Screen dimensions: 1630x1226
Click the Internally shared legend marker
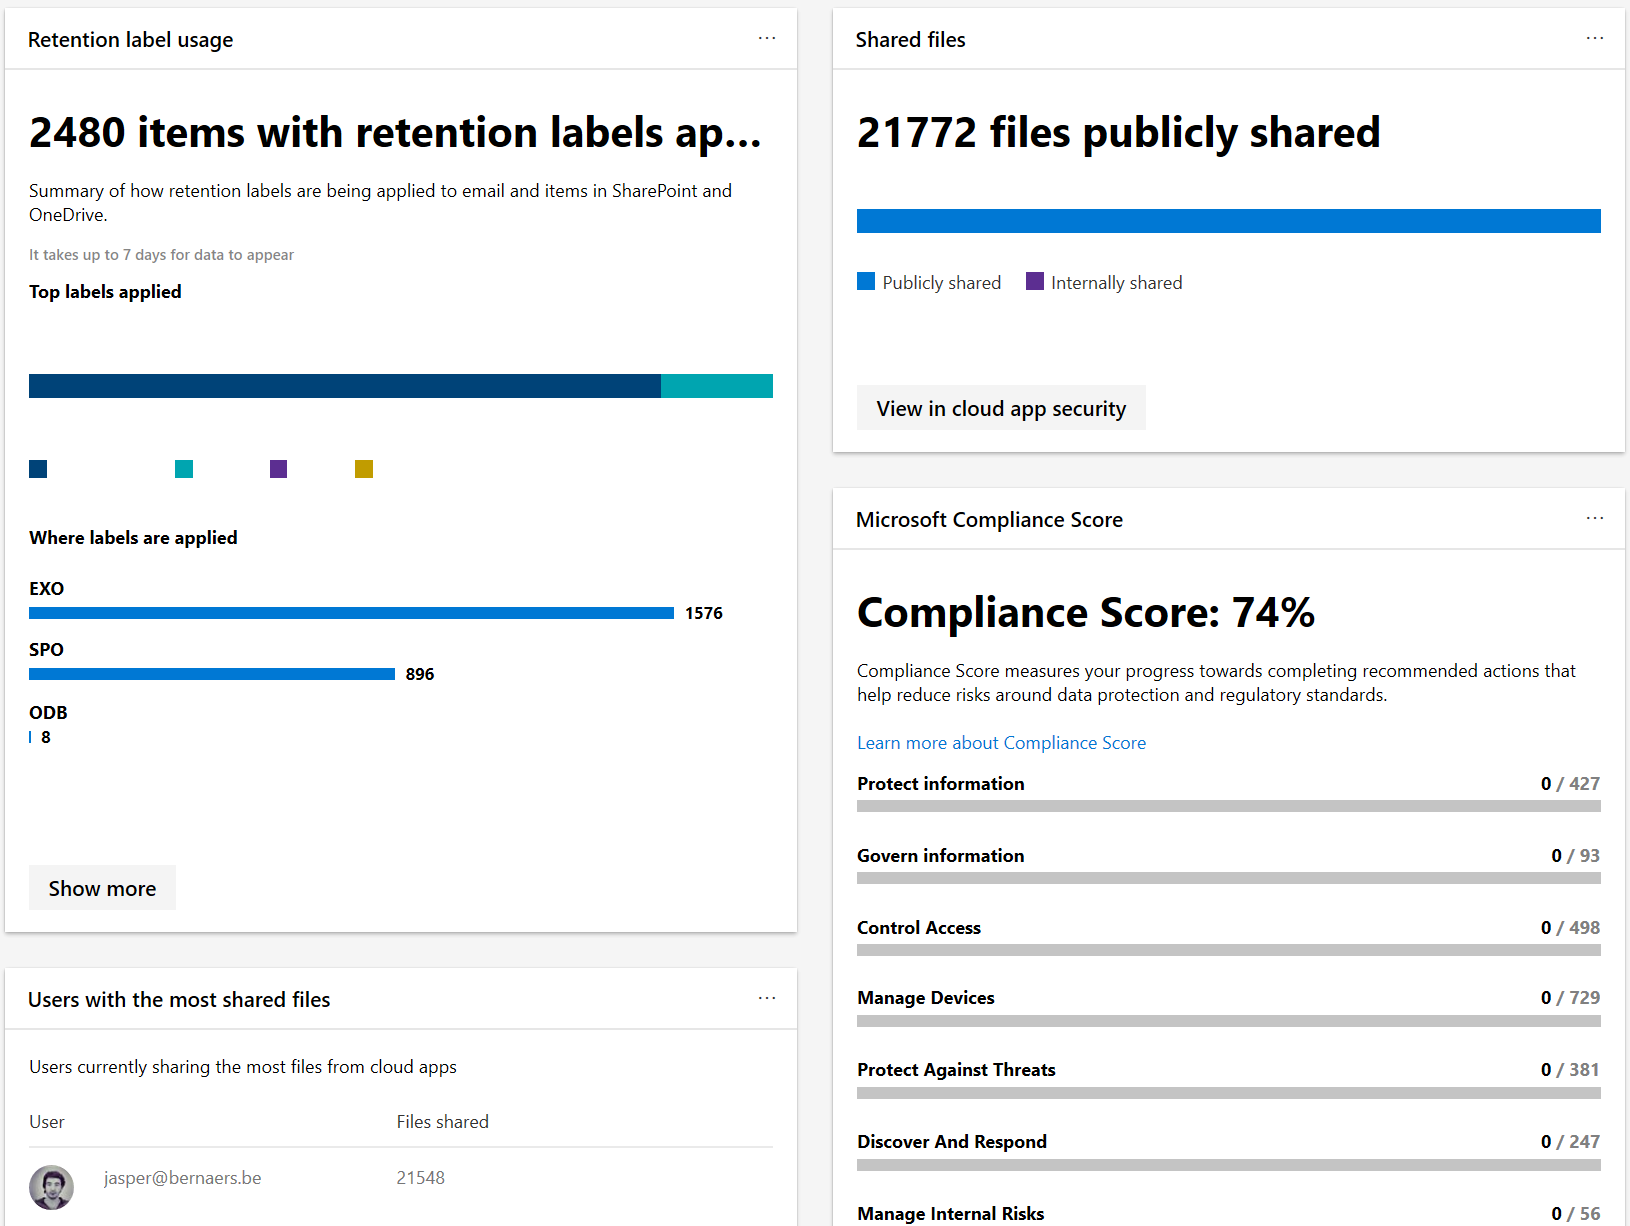coord(1035,281)
